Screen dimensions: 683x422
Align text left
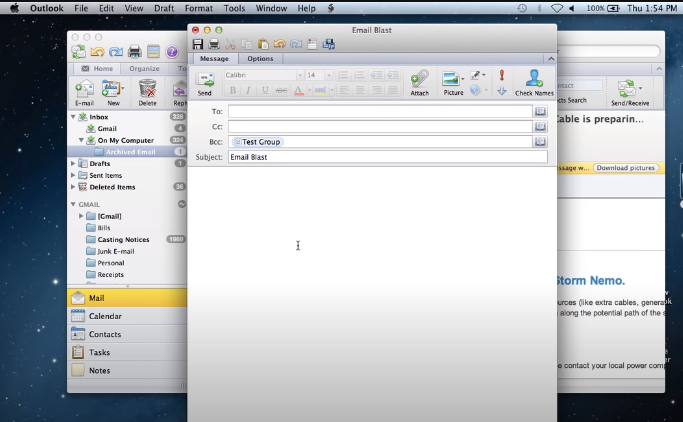344,90
